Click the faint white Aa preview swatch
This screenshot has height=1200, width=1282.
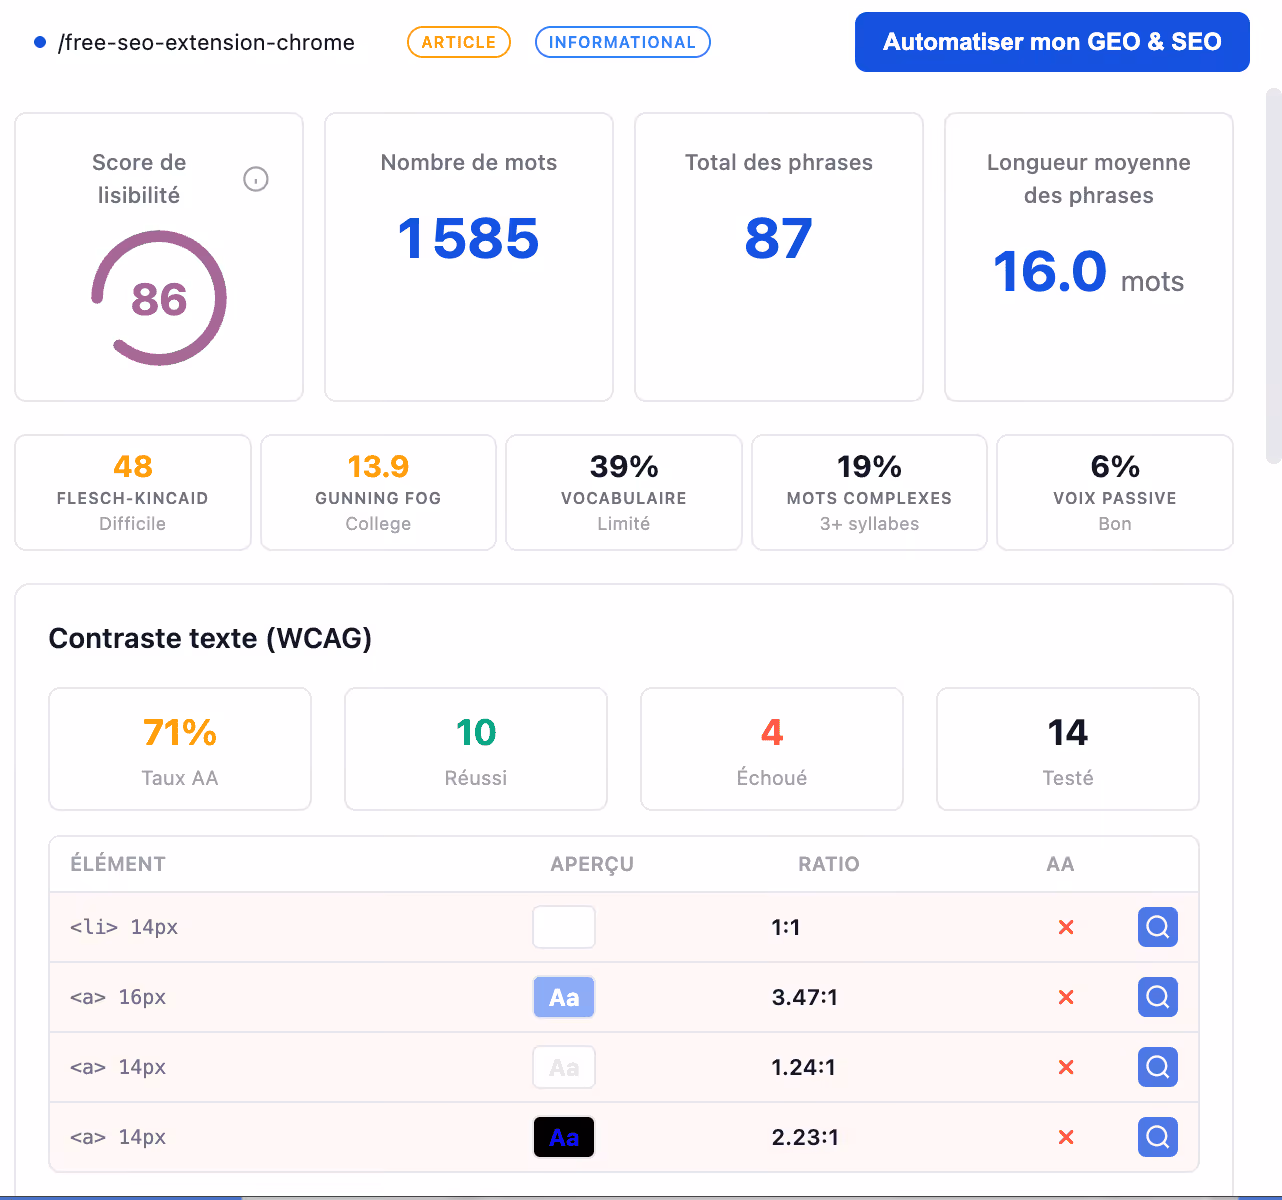pos(564,1067)
